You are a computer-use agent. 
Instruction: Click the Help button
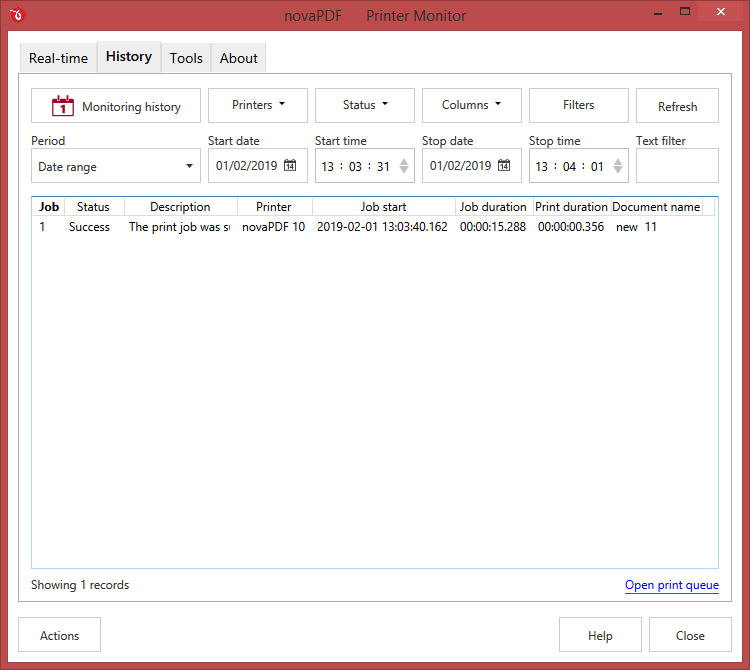click(600, 635)
